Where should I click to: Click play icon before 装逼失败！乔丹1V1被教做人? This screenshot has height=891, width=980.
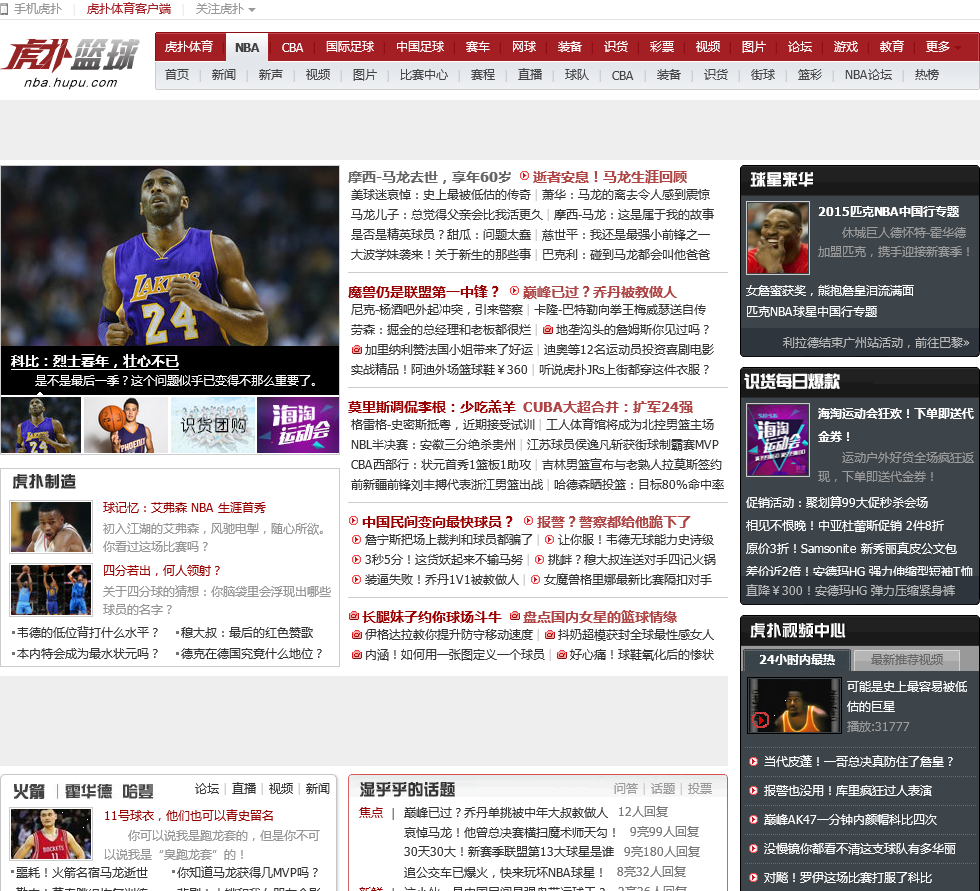[x=356, y=579]
